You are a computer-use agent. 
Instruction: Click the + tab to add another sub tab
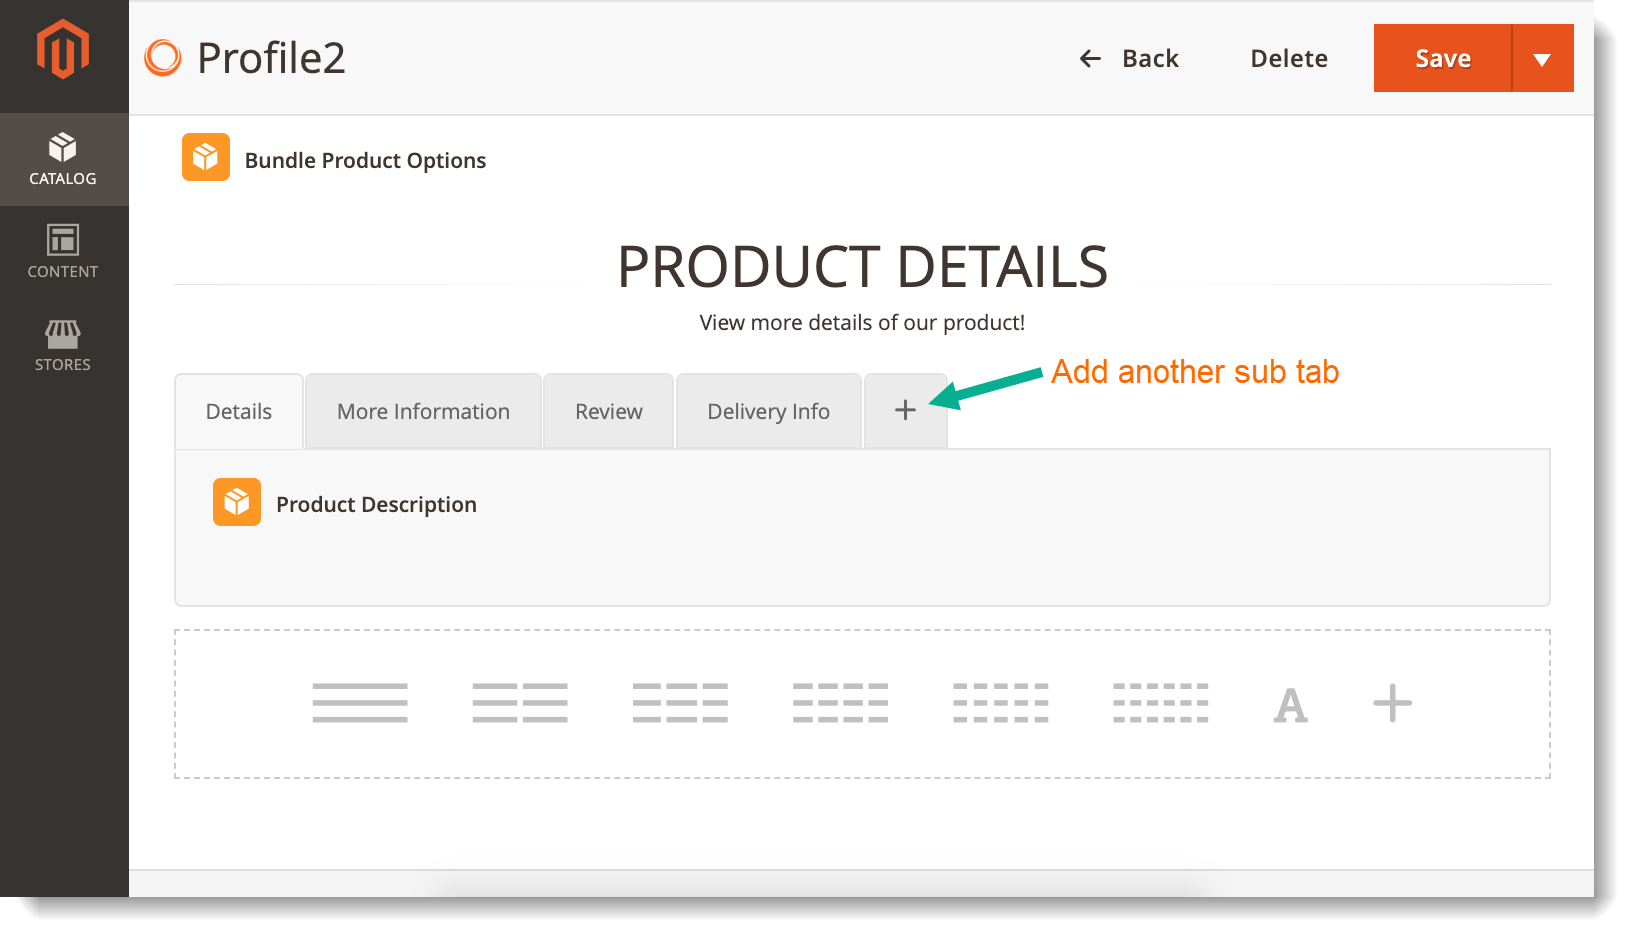click(904, 410)
